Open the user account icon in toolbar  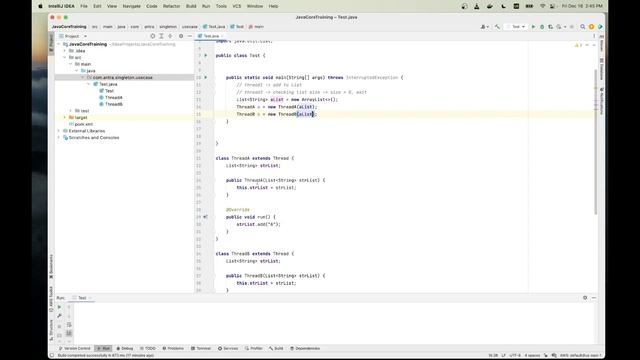(484, 27)
